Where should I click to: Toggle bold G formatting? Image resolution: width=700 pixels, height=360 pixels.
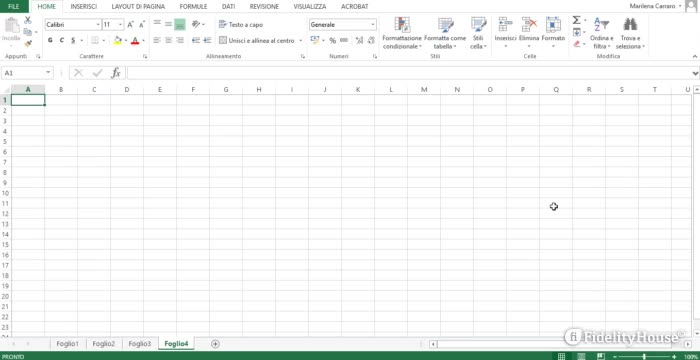coord(50,40)
